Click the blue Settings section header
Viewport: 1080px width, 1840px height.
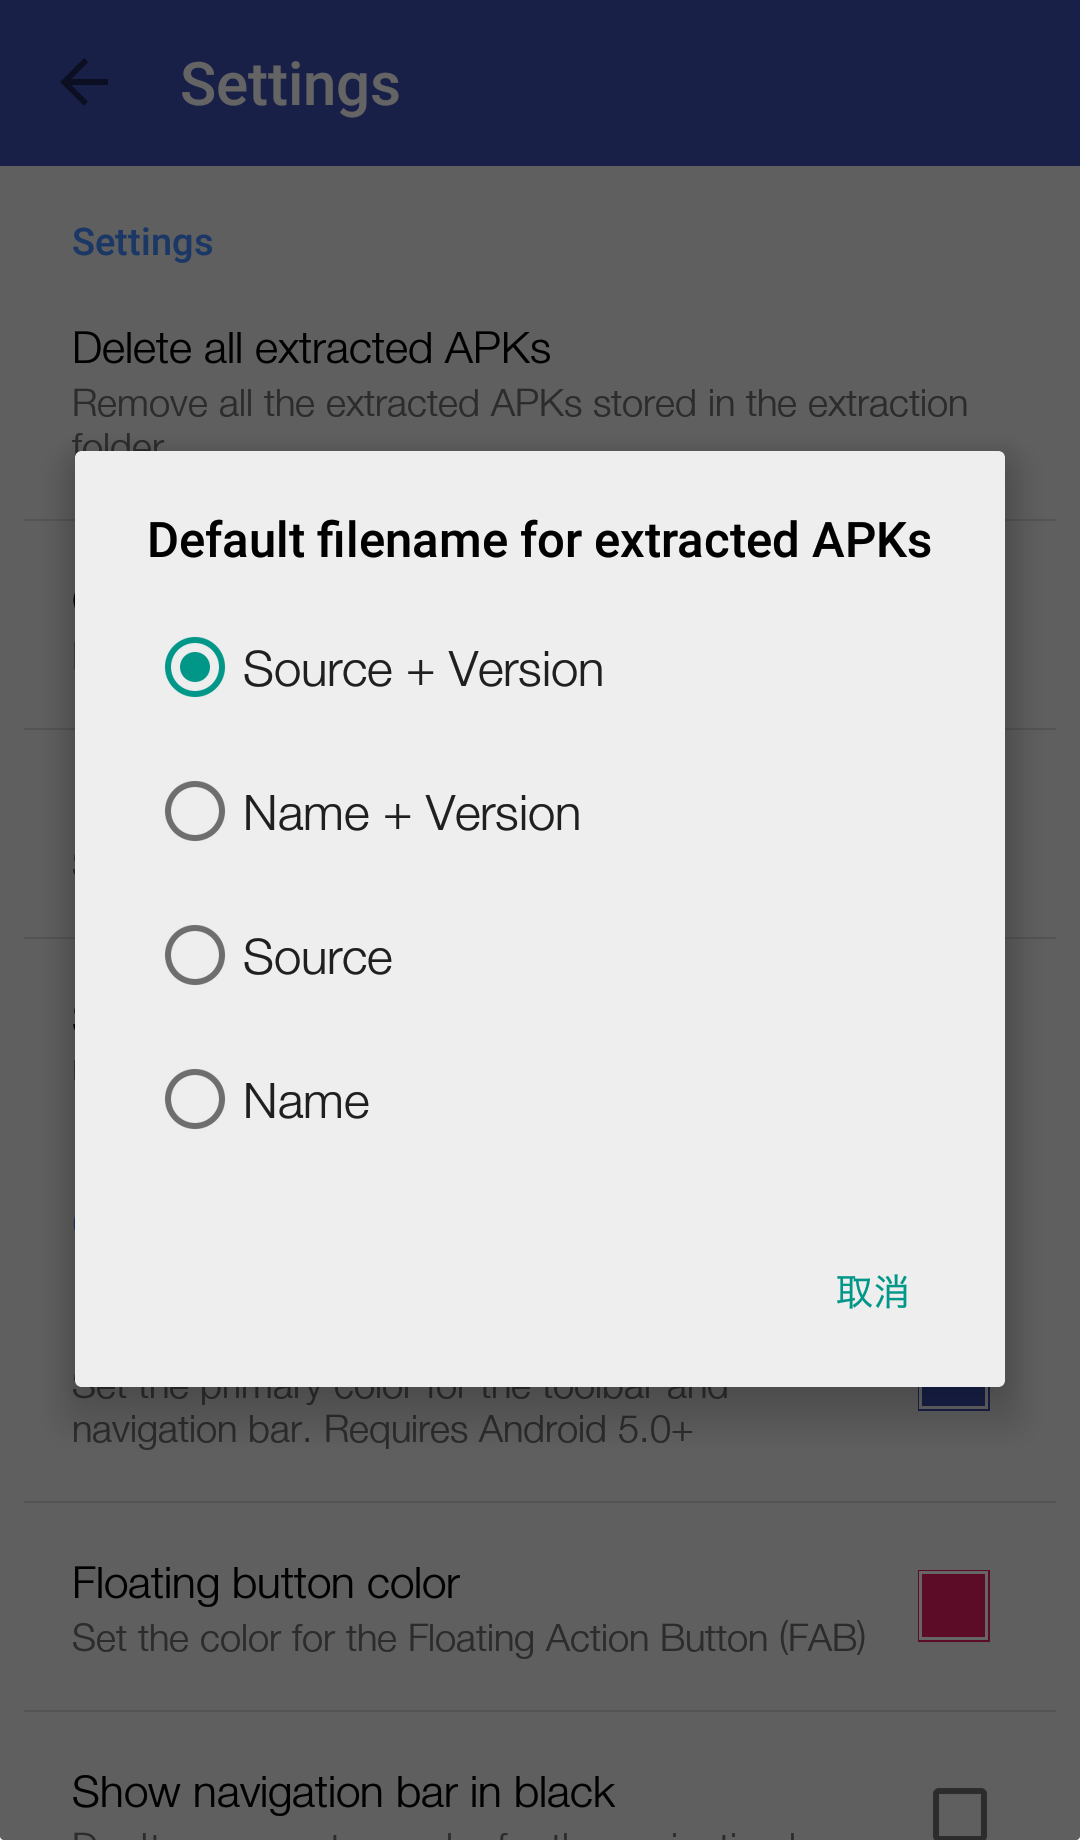click(x=142, y=243)
